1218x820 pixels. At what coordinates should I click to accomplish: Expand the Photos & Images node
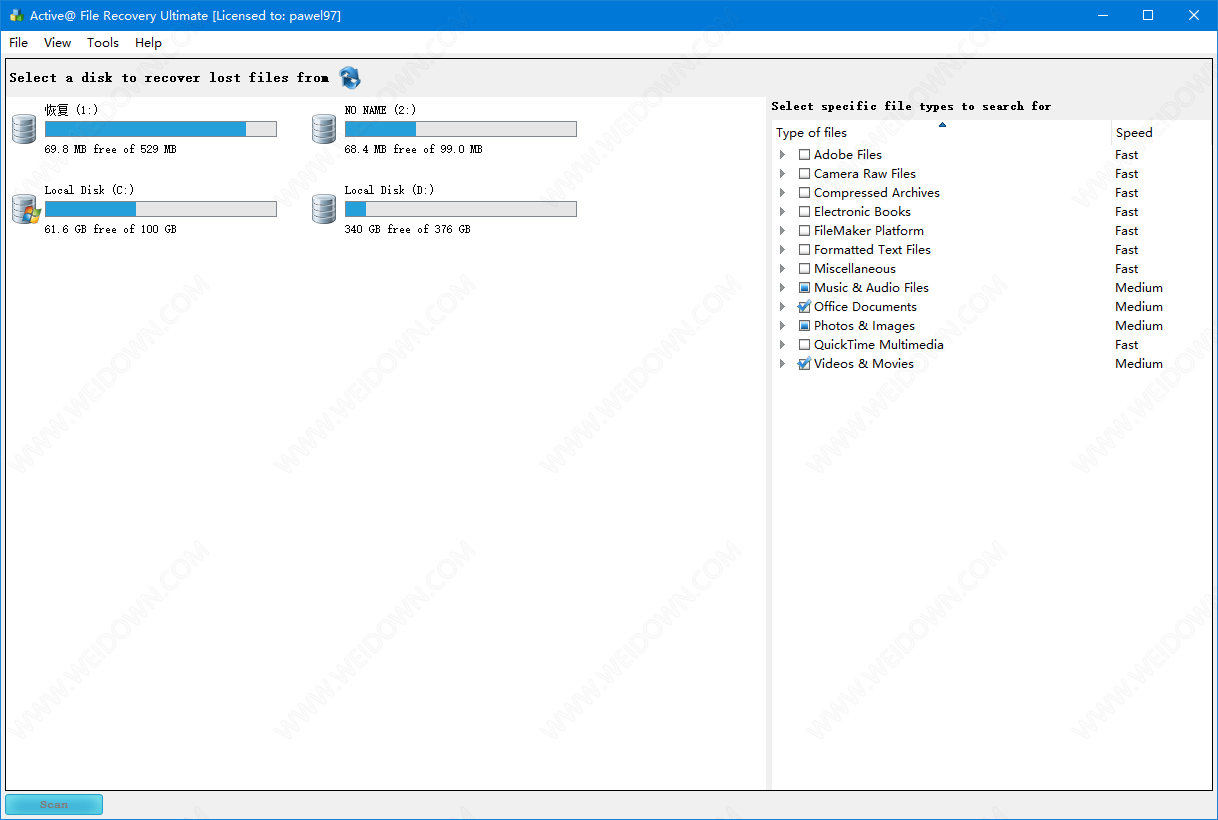783,326
